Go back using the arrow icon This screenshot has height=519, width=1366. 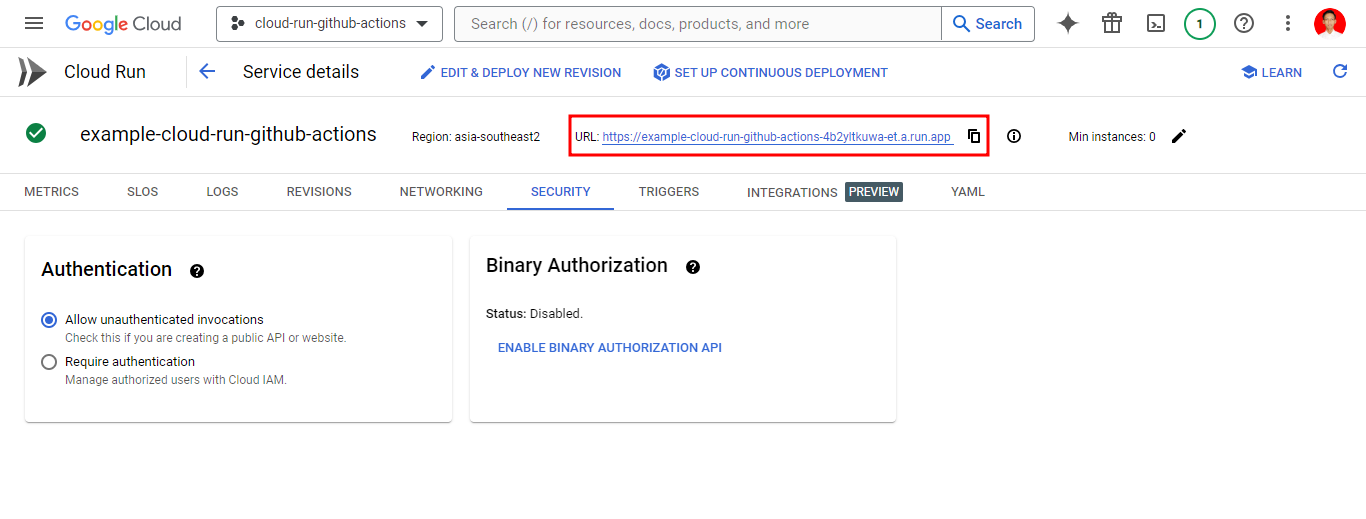tap(207, 71)
